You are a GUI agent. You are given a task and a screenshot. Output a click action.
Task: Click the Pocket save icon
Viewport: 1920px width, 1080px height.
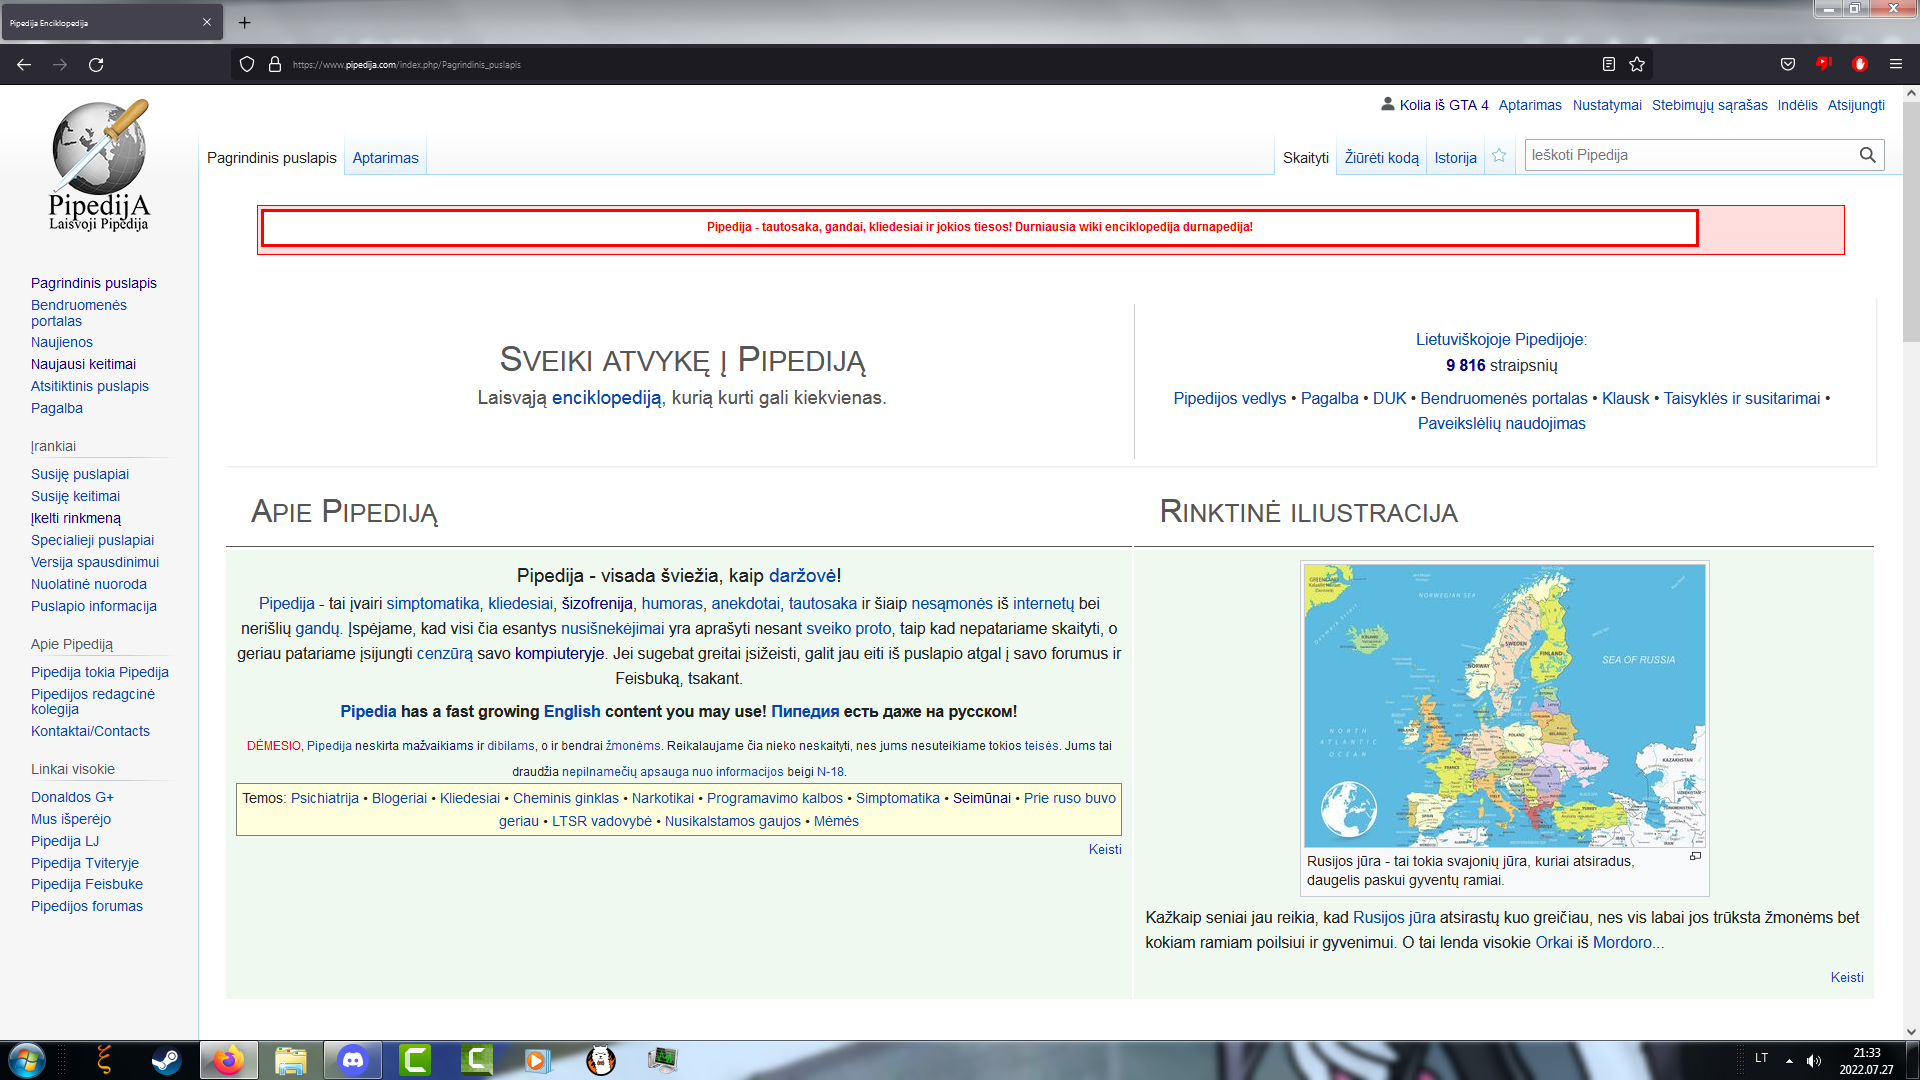click(1788, 64)
